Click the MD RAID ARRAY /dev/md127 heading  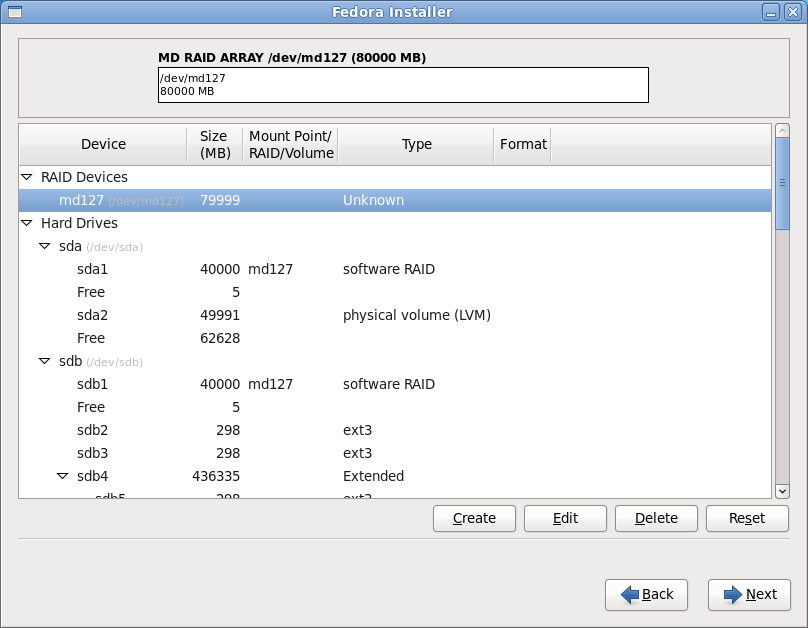[292, 58]
